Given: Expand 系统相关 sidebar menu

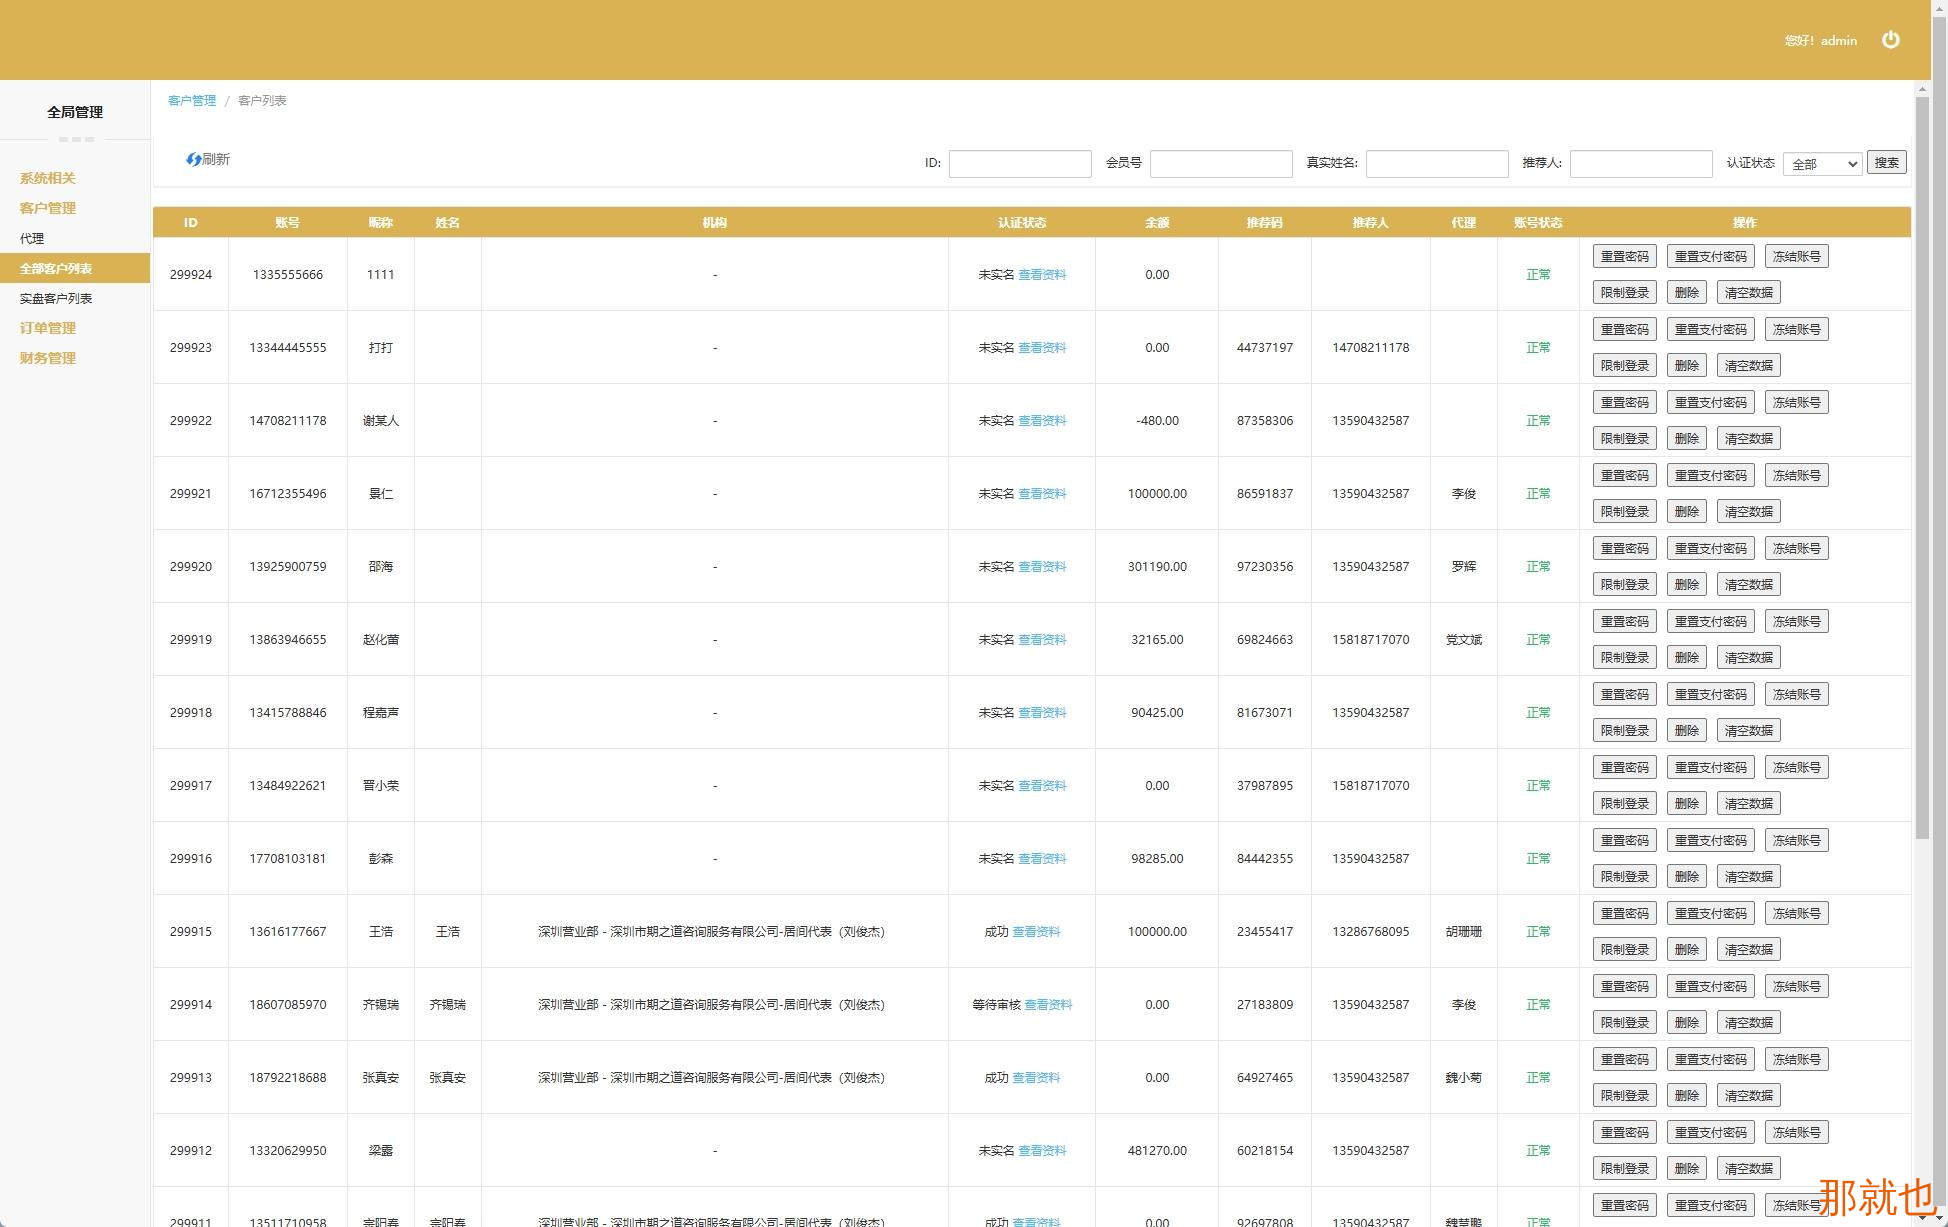Looking at the screenshot, I should (x=48, y=178).
